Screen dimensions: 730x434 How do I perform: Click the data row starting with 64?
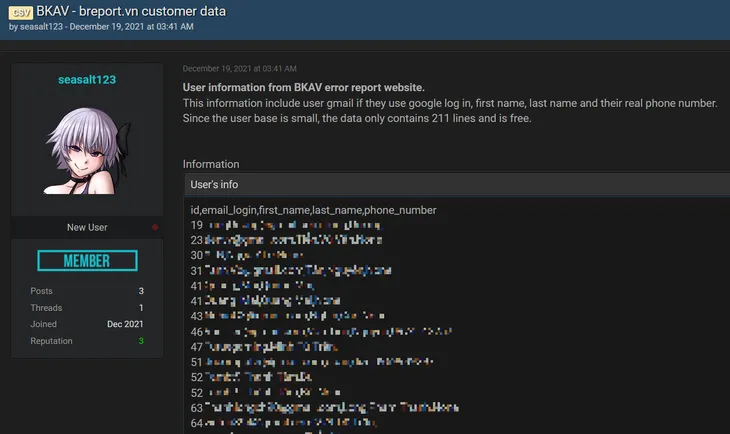[x=284, y=423]
